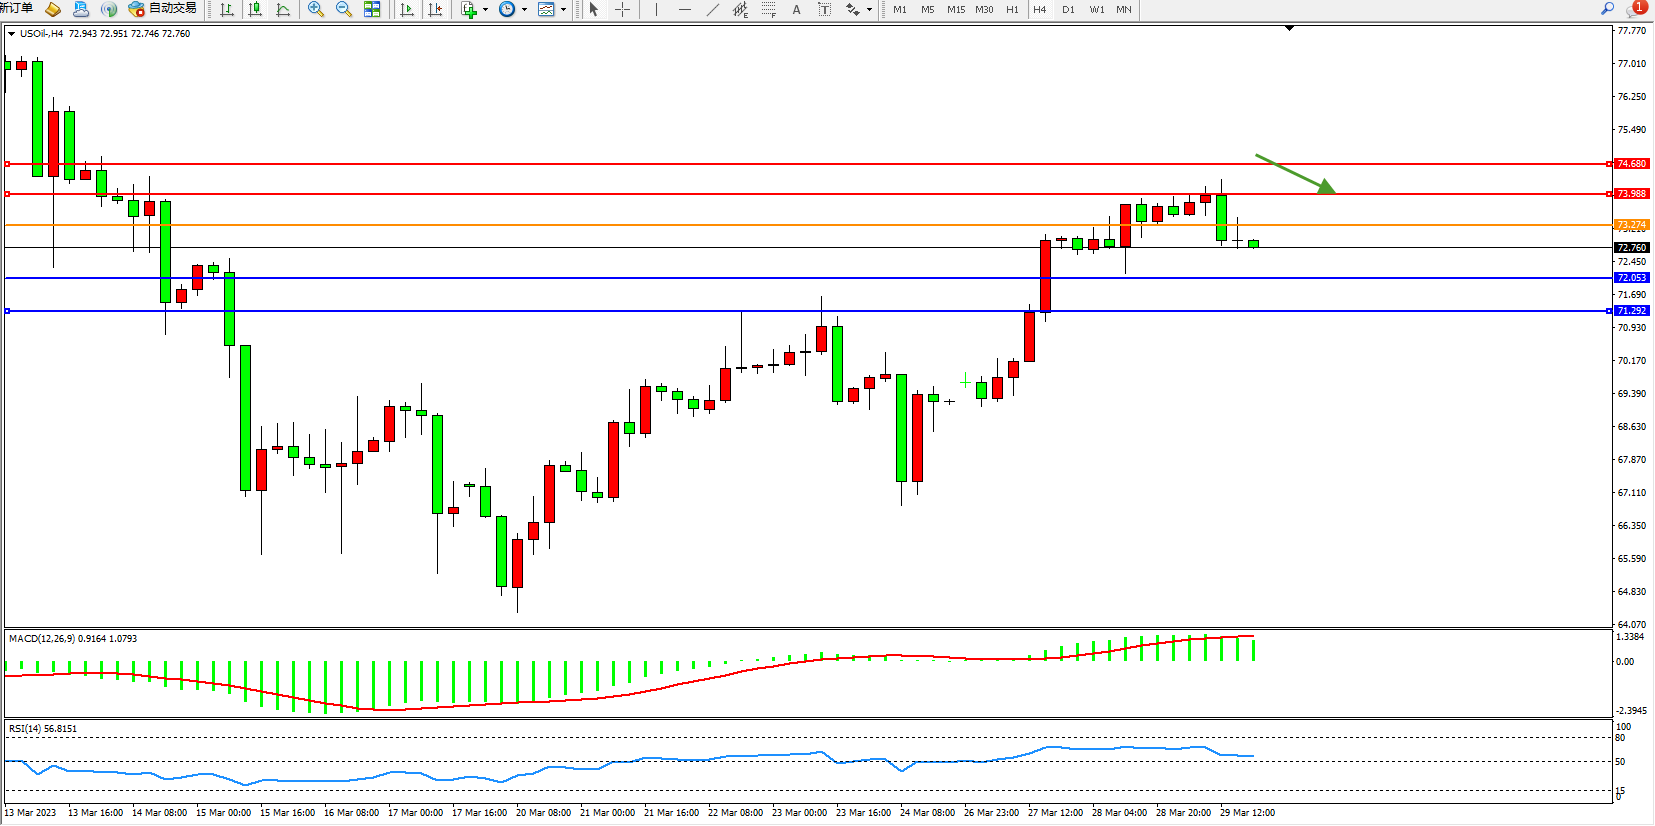
Task: Switch to the D1 timeframe
Action: [x=1068, y=9]
